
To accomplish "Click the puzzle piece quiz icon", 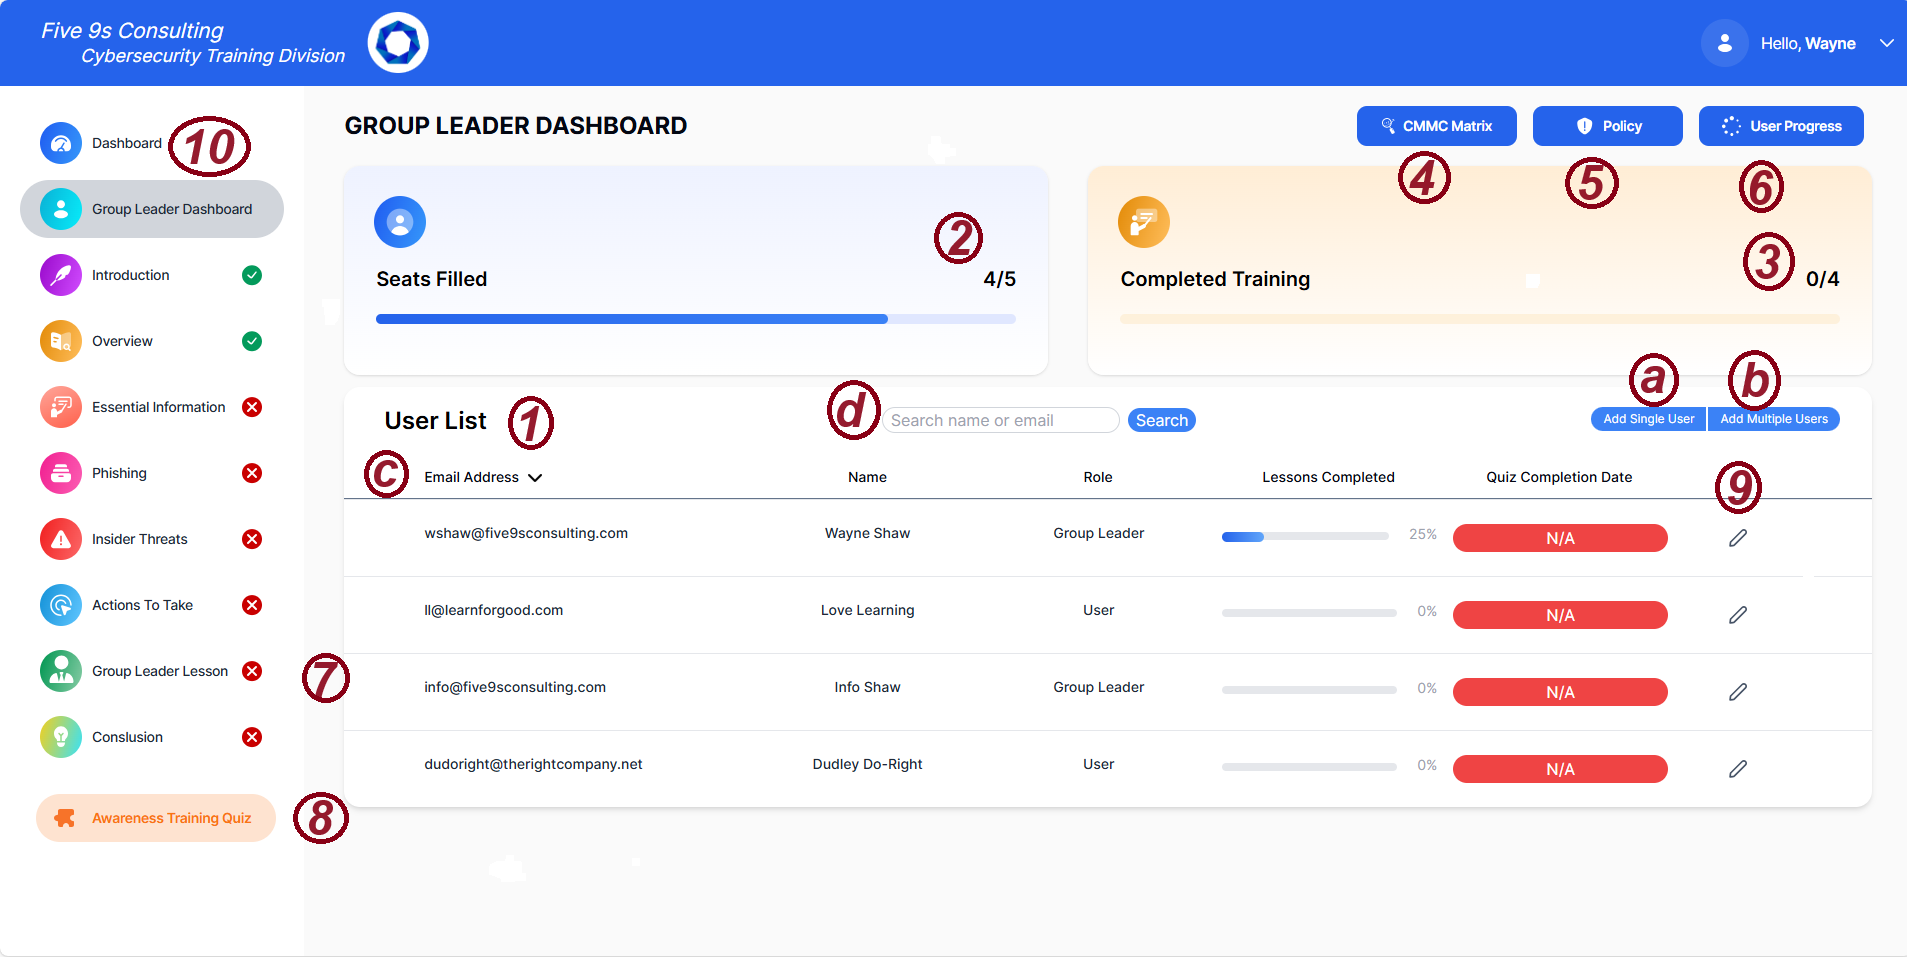I will (65, 818).
